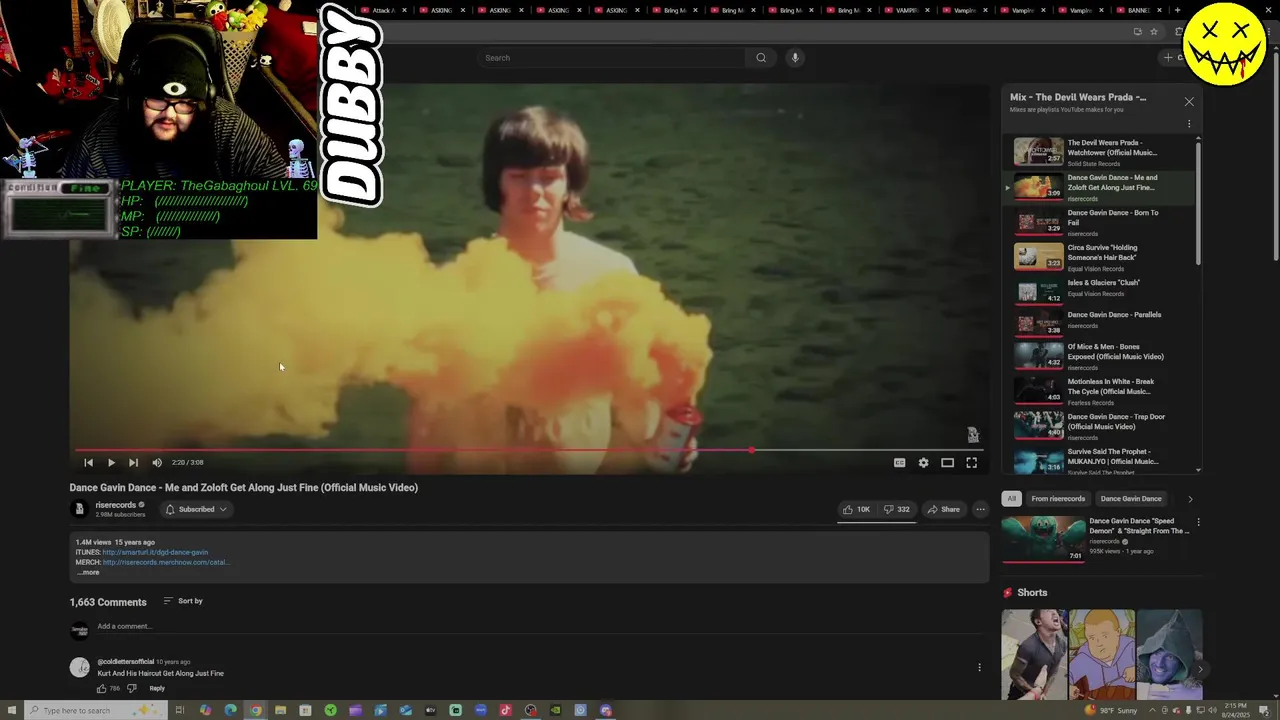Play Motionless In White Break The Cycle
Screen dimensions: 1280x720
[1100, 391]
